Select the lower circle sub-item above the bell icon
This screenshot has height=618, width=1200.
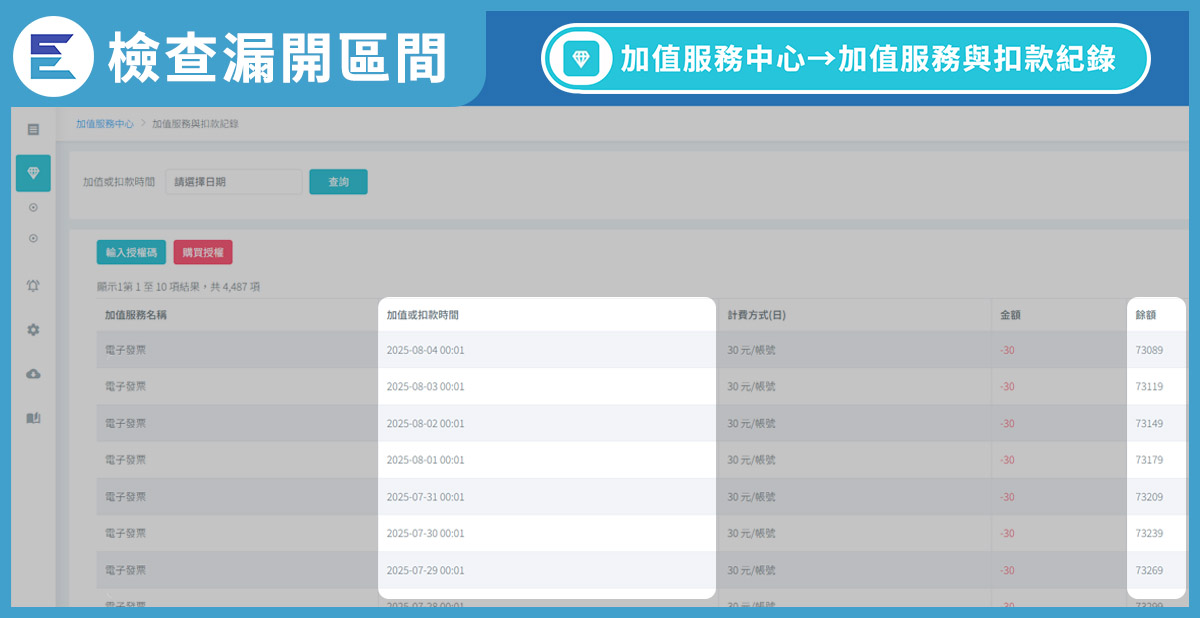[33, 238]
